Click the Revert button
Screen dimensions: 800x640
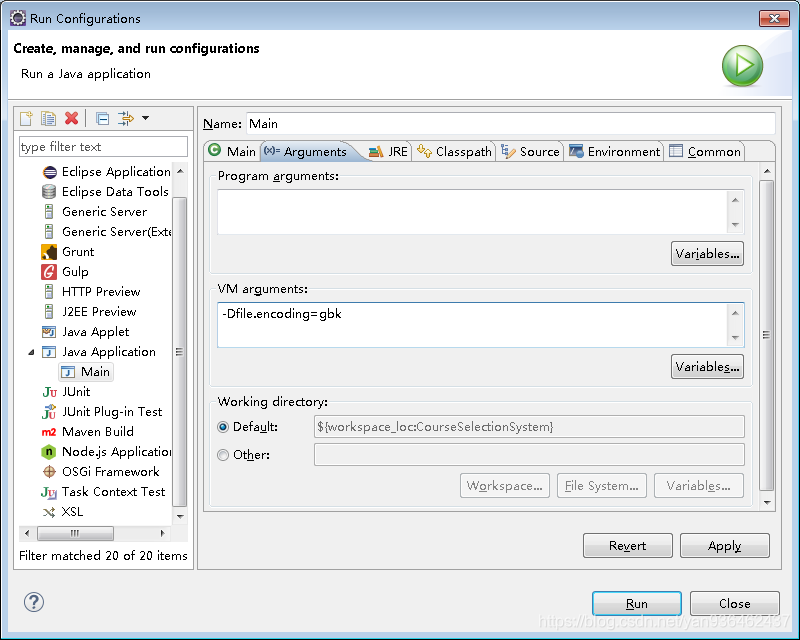tap(628, 546)
